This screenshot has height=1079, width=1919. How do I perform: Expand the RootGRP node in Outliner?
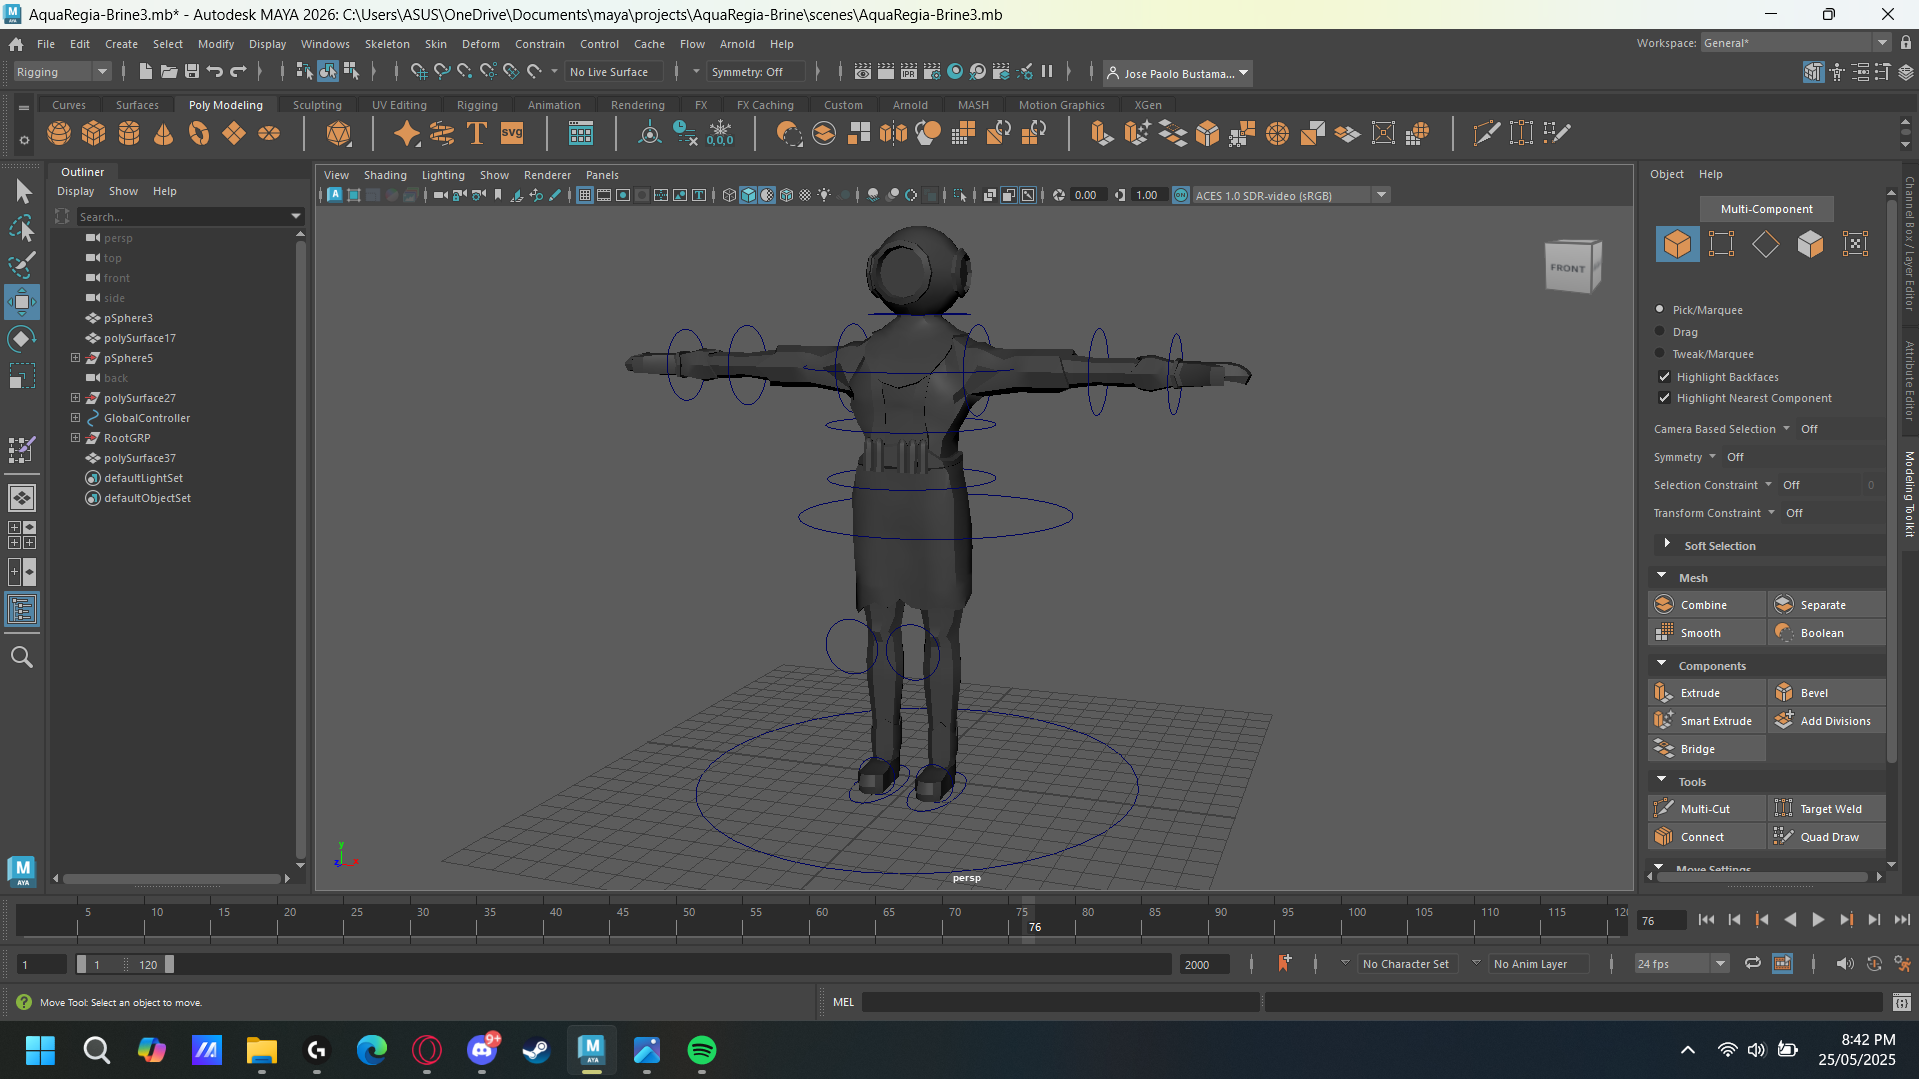(x=75, y=438)
